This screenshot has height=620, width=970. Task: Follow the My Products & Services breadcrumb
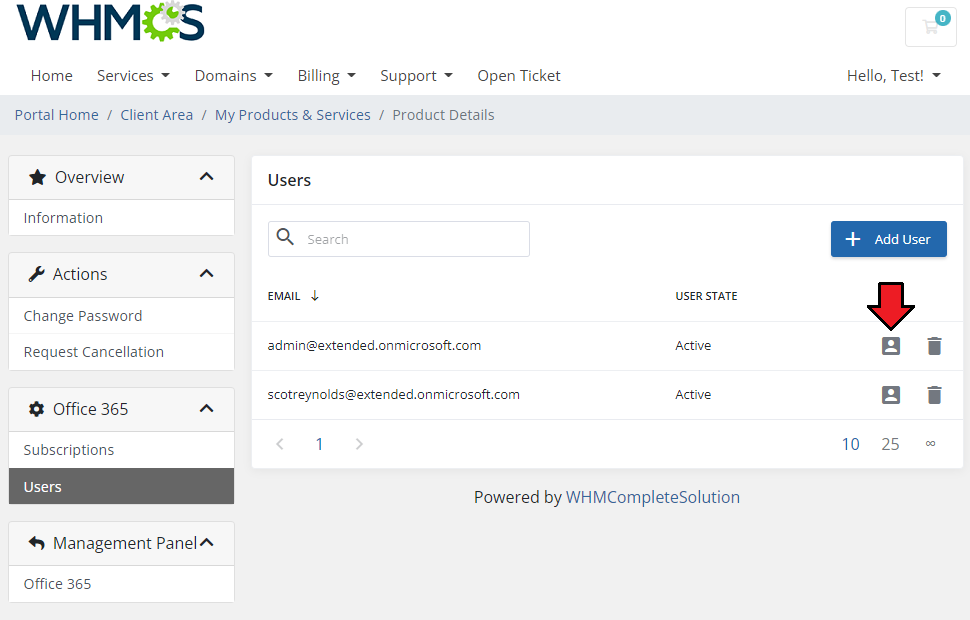293,115
